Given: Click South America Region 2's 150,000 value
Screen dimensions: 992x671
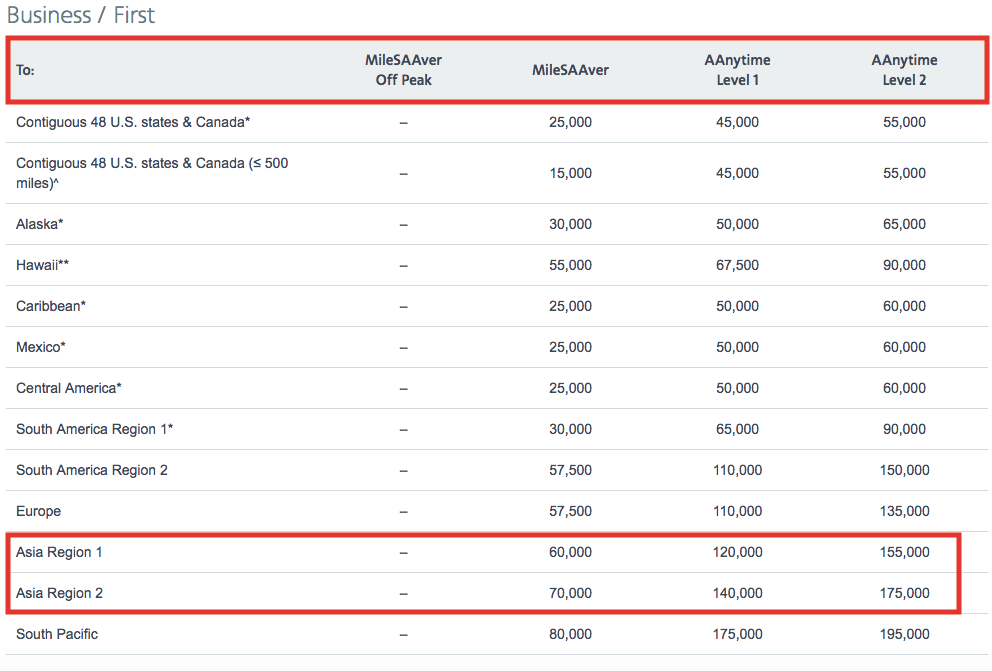Looking at the screenshot, I should pyautogui.click(x=905, y=471).
